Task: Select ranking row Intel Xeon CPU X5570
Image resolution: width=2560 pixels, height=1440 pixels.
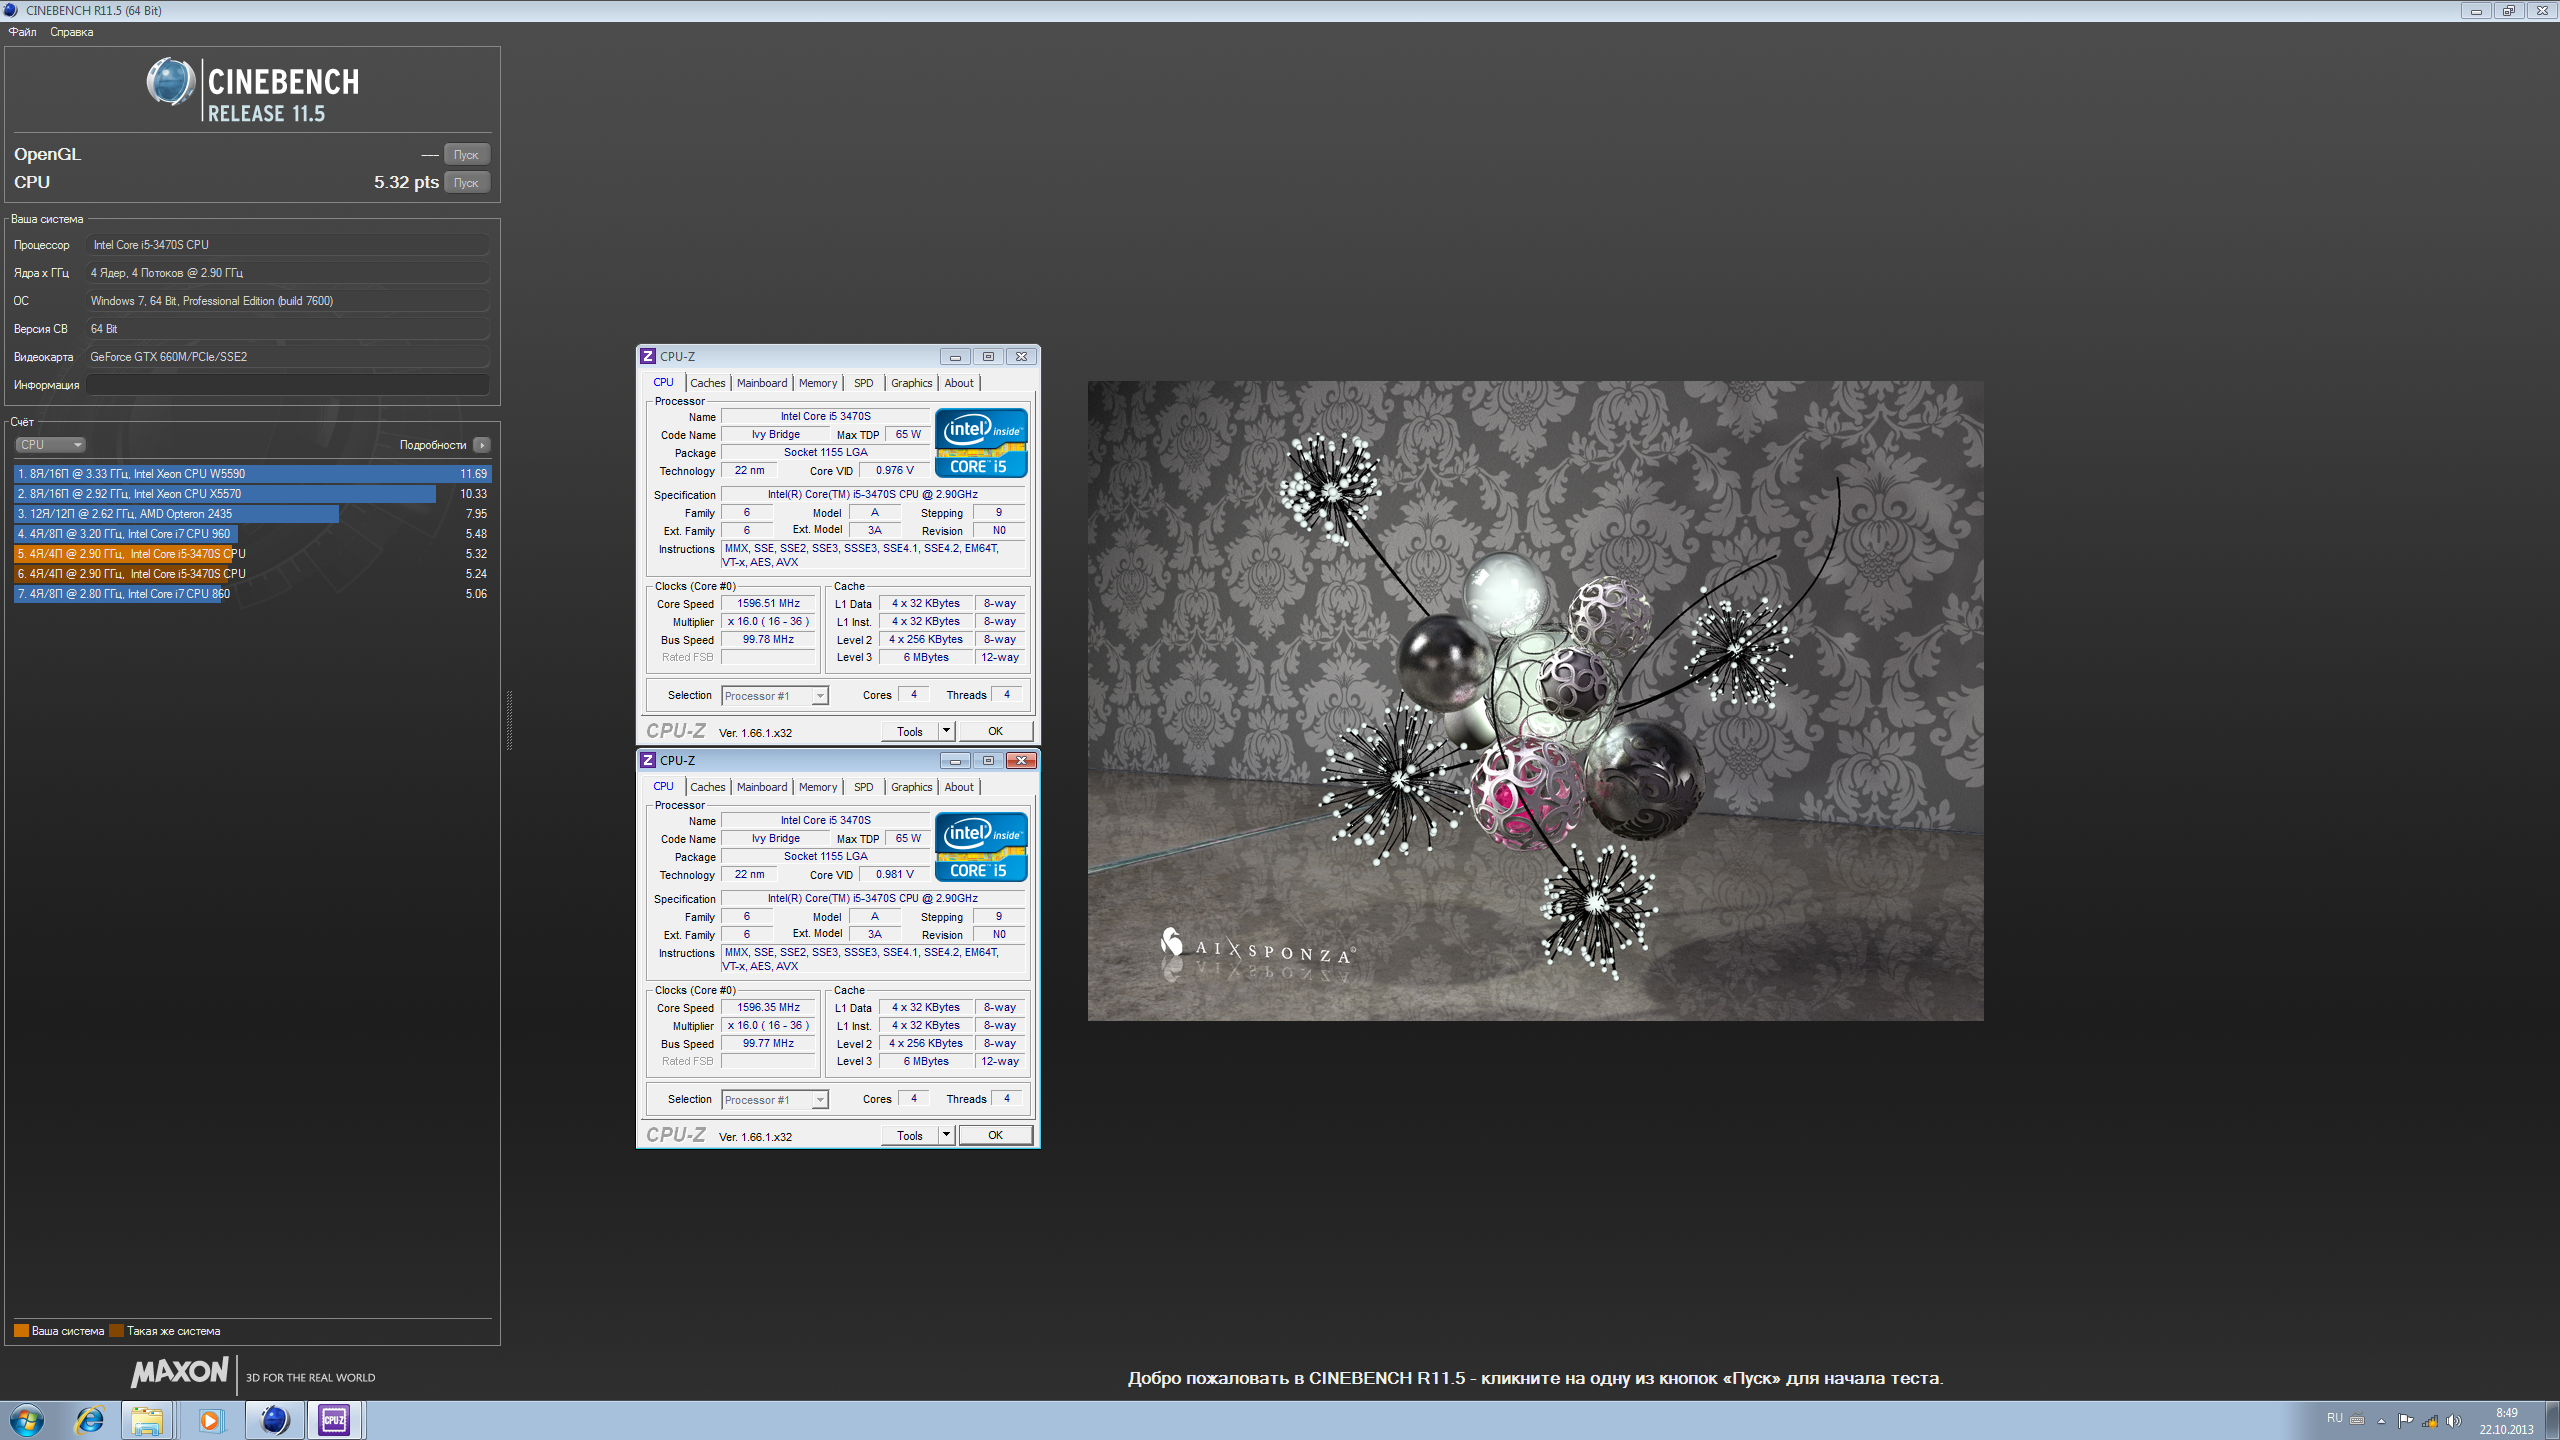Action: pyautogui.click(x=253, y=494)
